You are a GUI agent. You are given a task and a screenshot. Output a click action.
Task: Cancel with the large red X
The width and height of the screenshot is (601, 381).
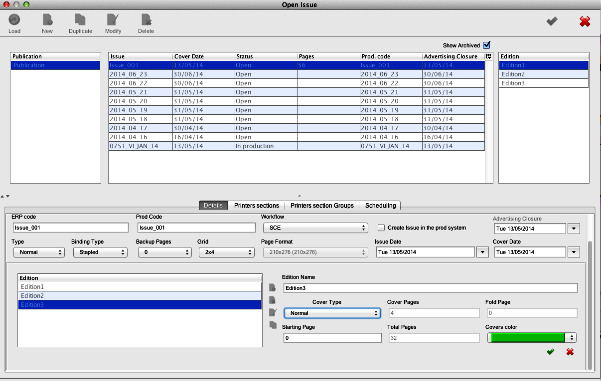[x=585, y=21]
